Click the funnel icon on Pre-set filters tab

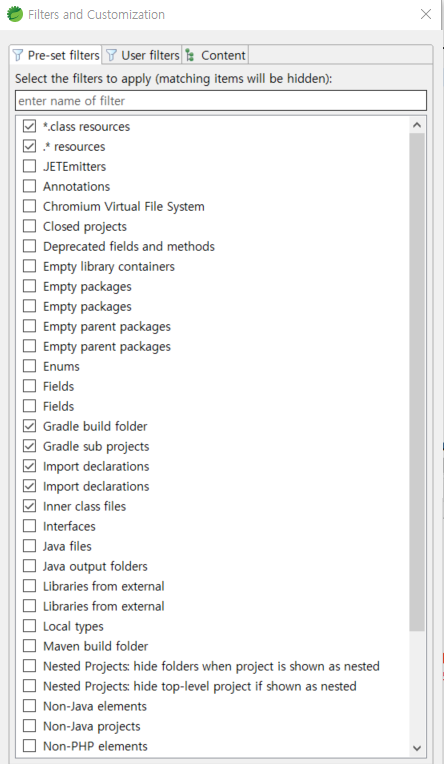pos(18,55)
